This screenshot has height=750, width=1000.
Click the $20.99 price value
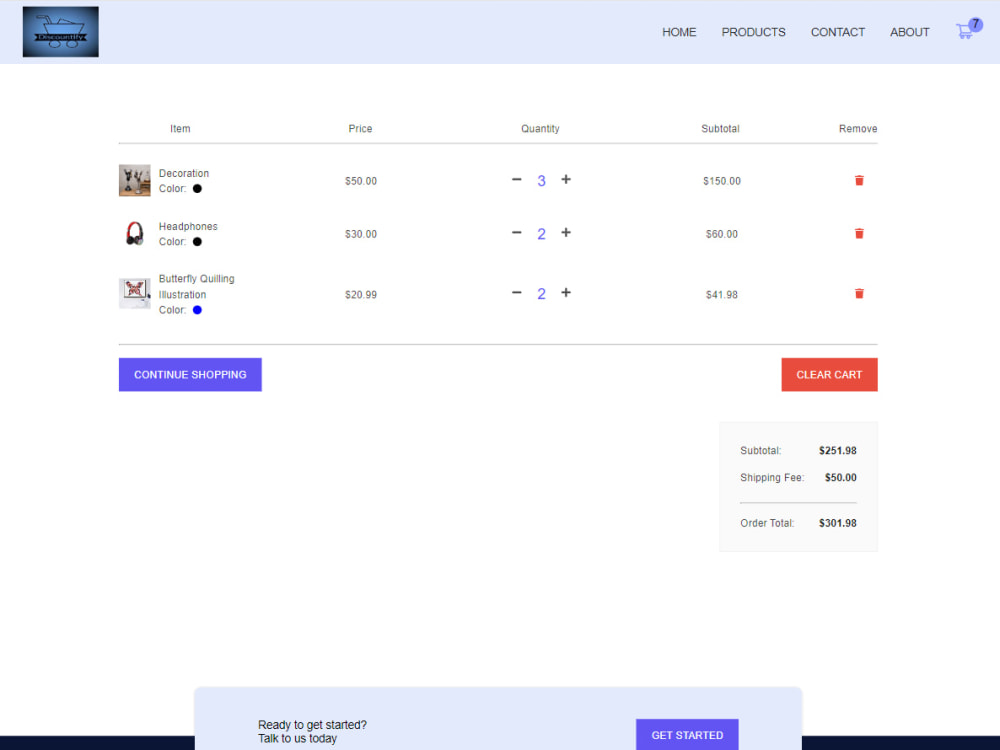coord(361,295)
